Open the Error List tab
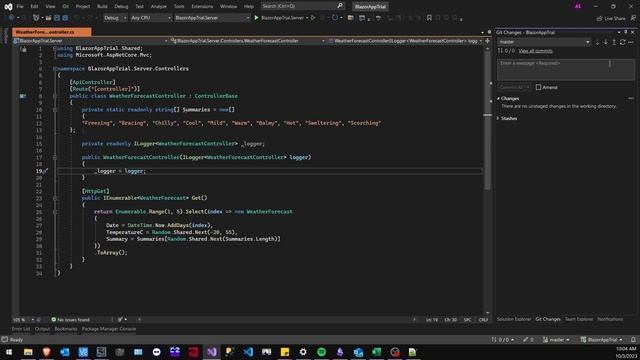This screenshot has width=640, height=360. tap(21, 329)
